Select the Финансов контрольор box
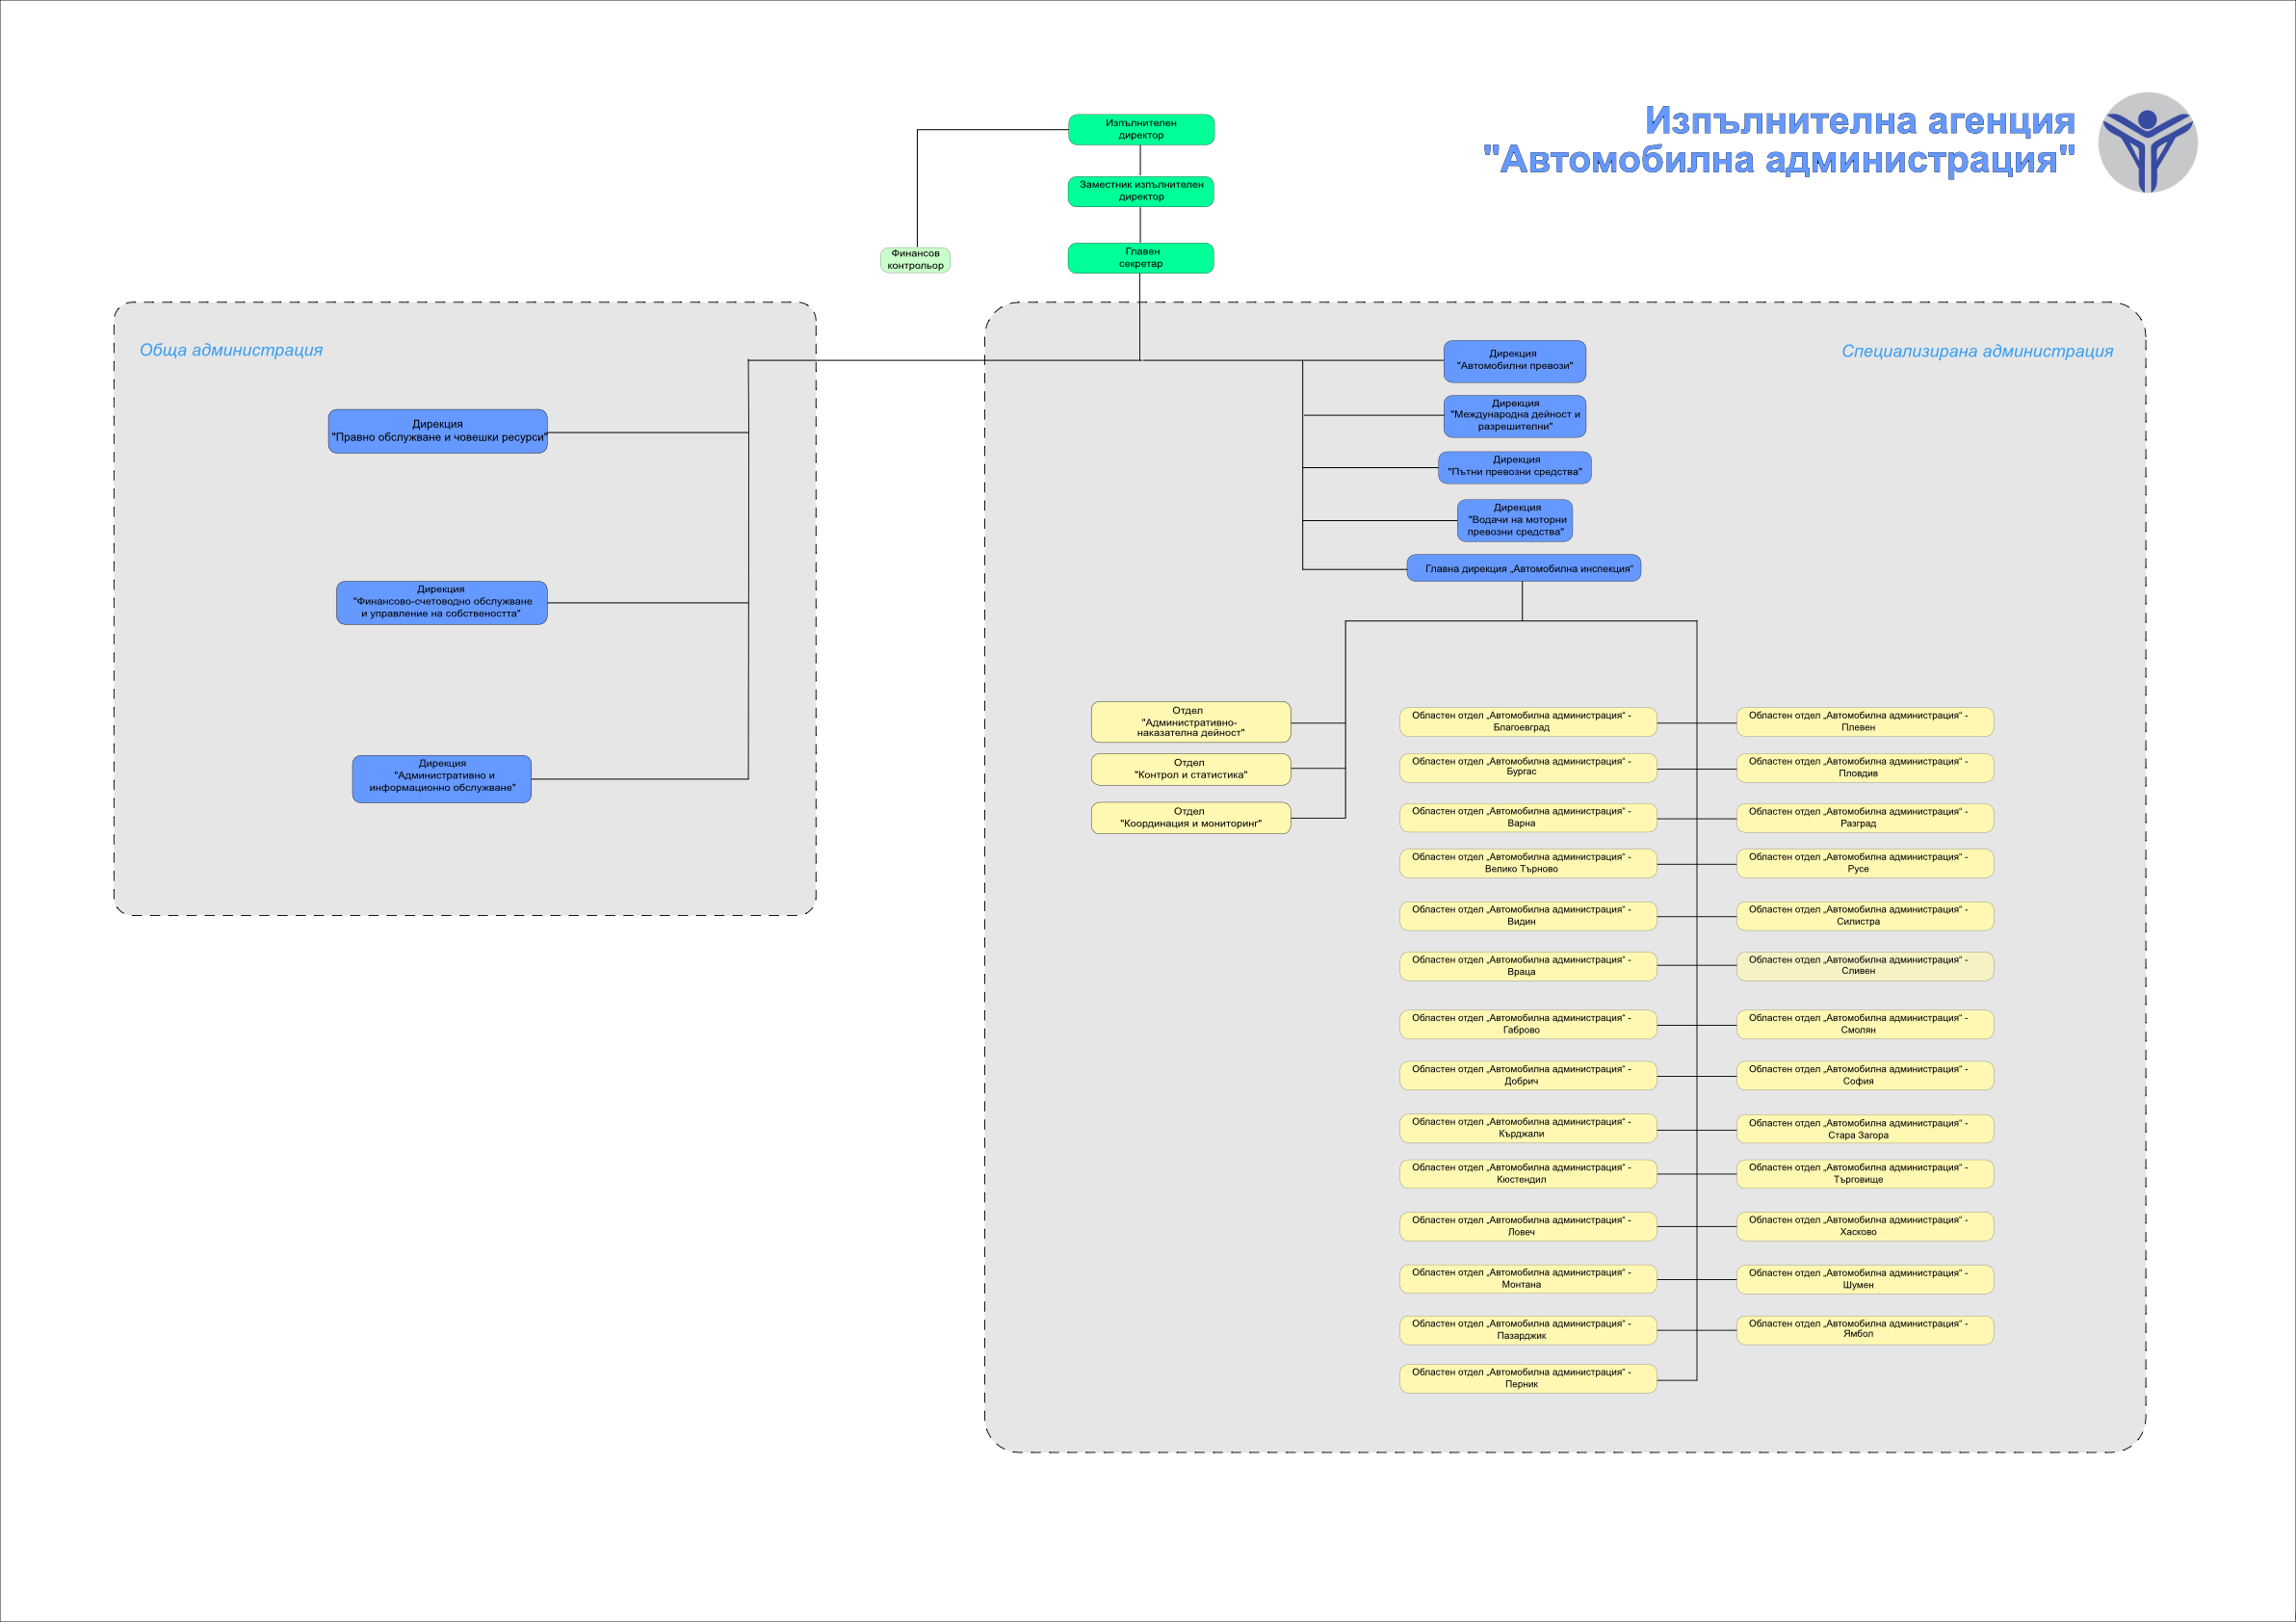 915,260
